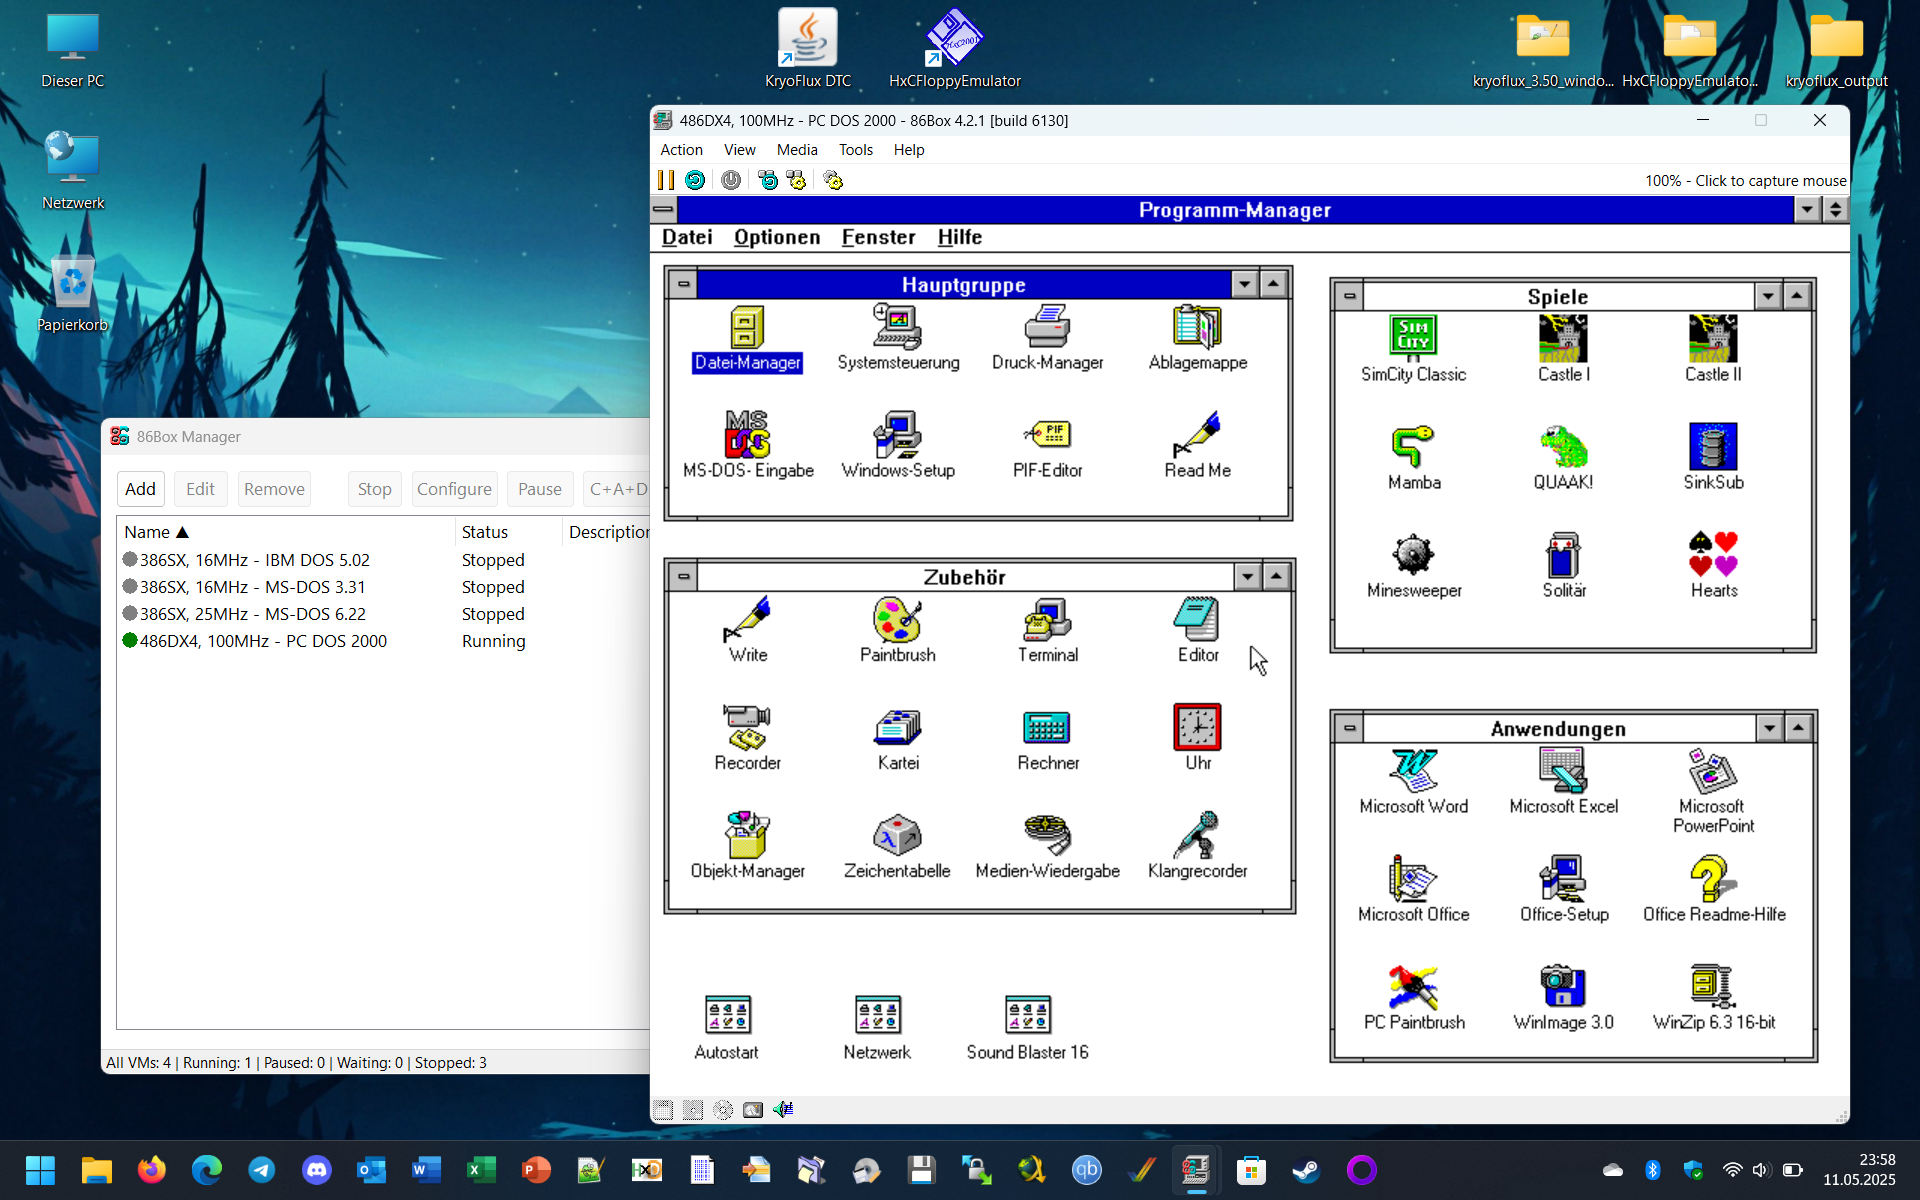Select Rechner calculator icon

tap(1047, 739)
